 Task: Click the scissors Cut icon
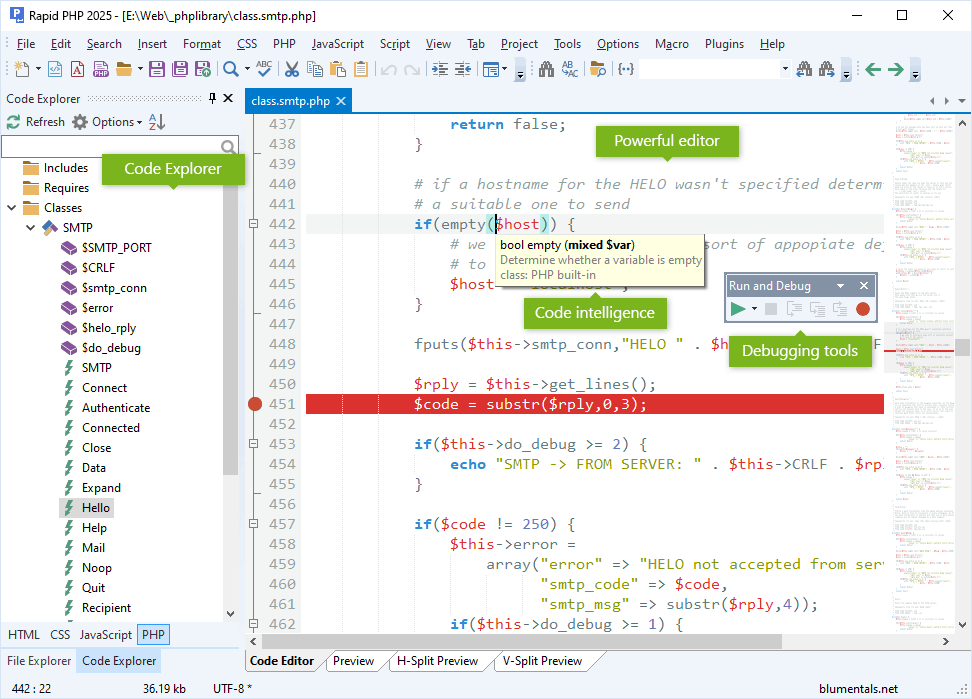tap(292, 69)
